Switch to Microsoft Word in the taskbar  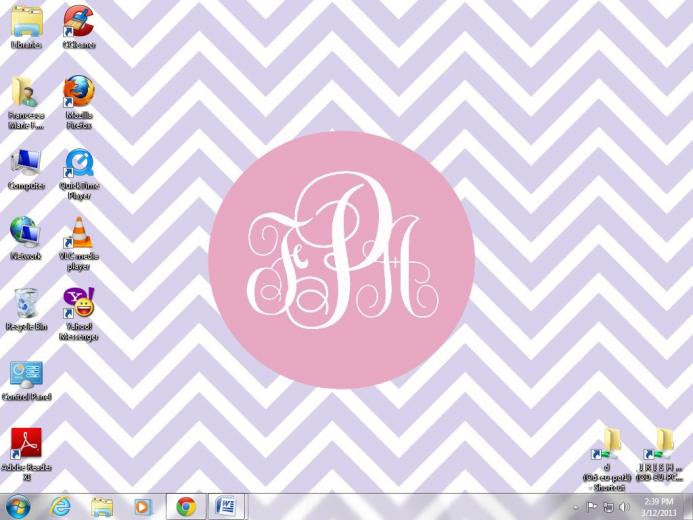(x=226, y=506)
